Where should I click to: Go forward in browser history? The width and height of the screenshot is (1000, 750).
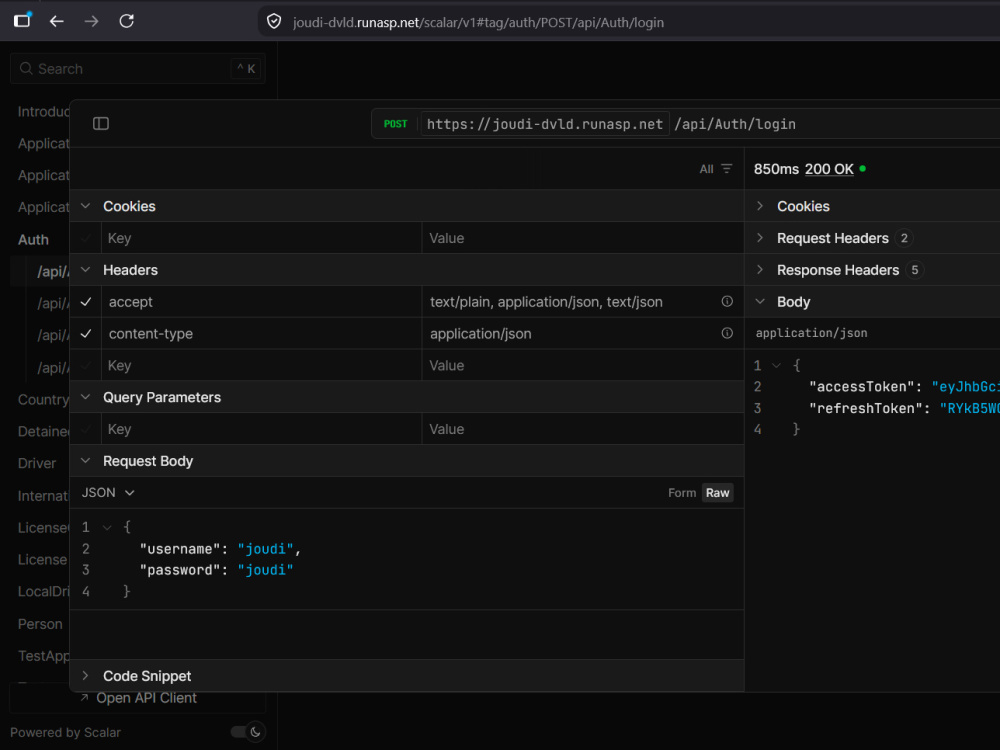tap(91, 22)
